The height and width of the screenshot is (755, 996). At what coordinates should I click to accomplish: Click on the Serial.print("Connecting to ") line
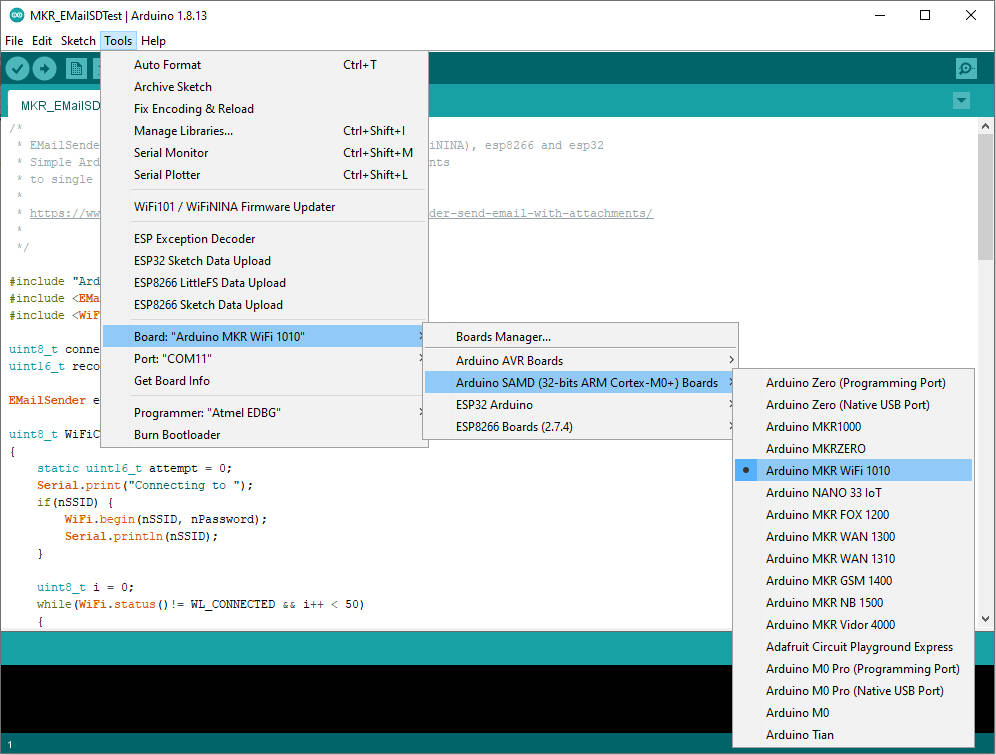(145, 485)
